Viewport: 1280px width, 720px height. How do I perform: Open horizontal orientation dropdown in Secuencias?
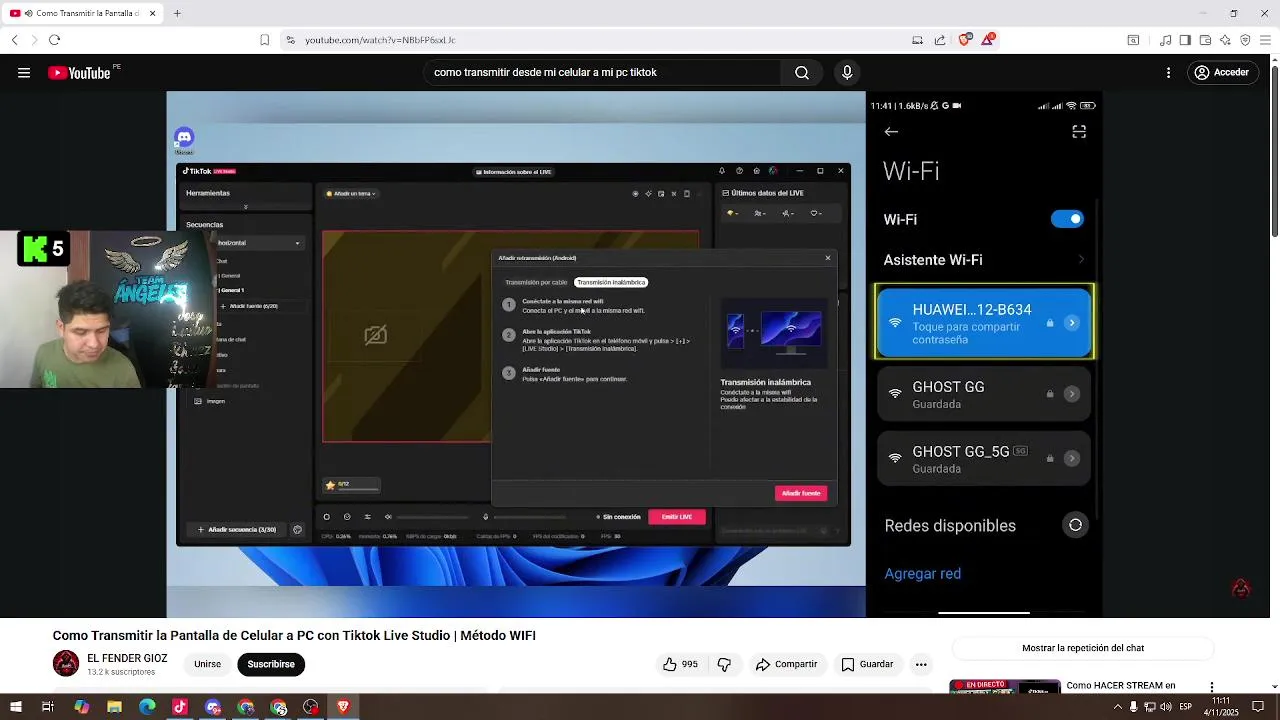[x=260, y=243]
